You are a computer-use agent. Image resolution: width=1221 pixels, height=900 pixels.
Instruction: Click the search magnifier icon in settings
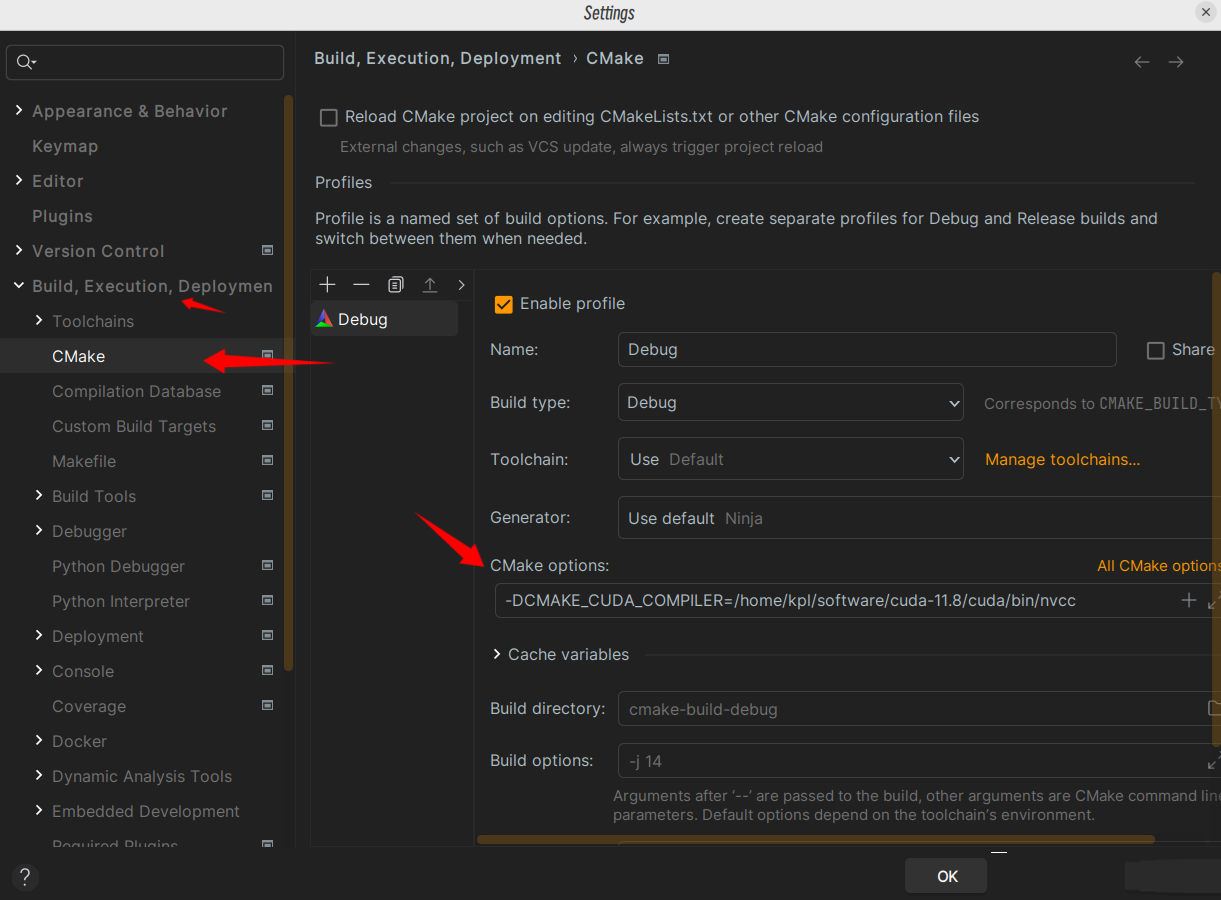coord(26,62)
